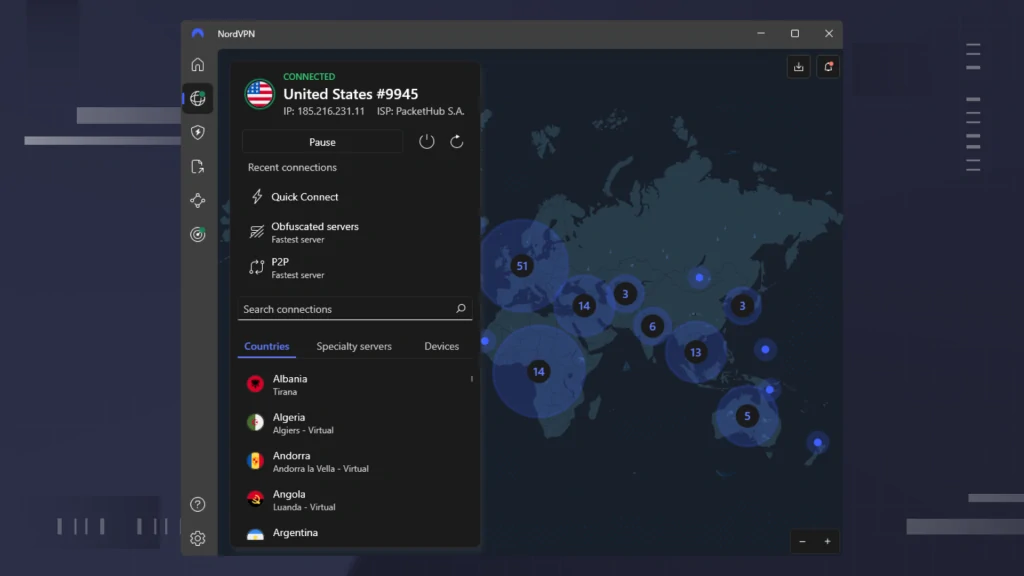Open the file sharing panel icon
1024x576 pixels.
pos(197,166)
